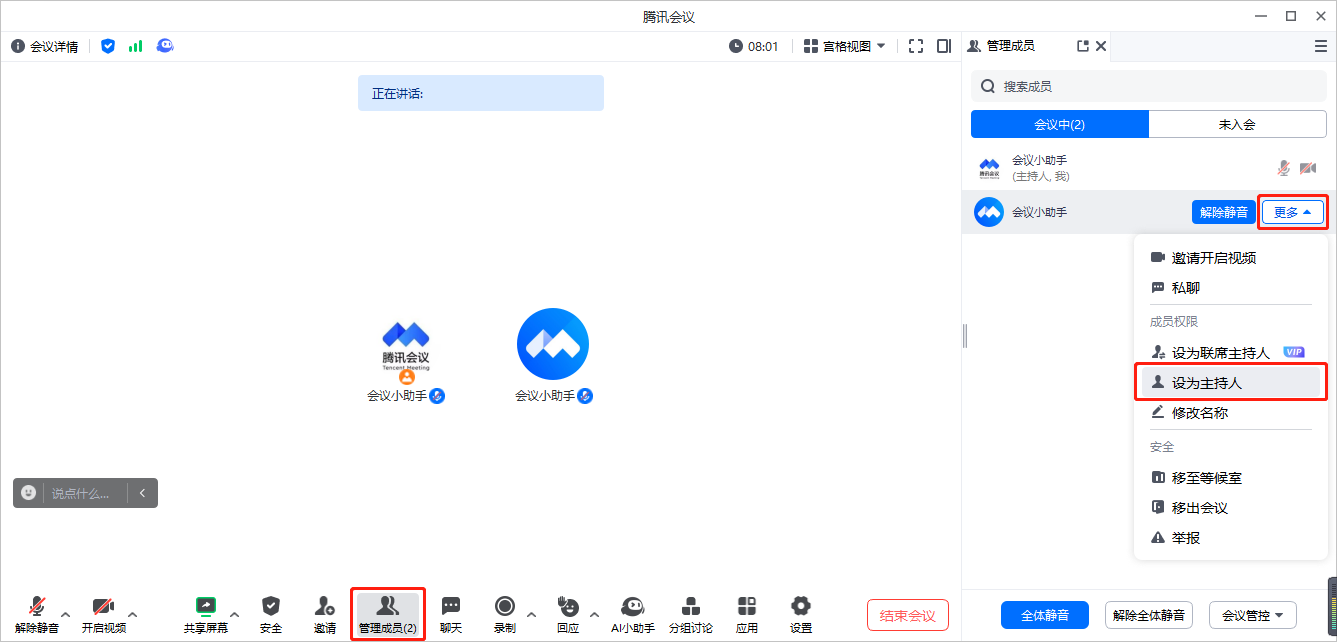Open meeting details info icon
Screen dimensions: 1337x642
pyautogui.click(x=18, y=46)
